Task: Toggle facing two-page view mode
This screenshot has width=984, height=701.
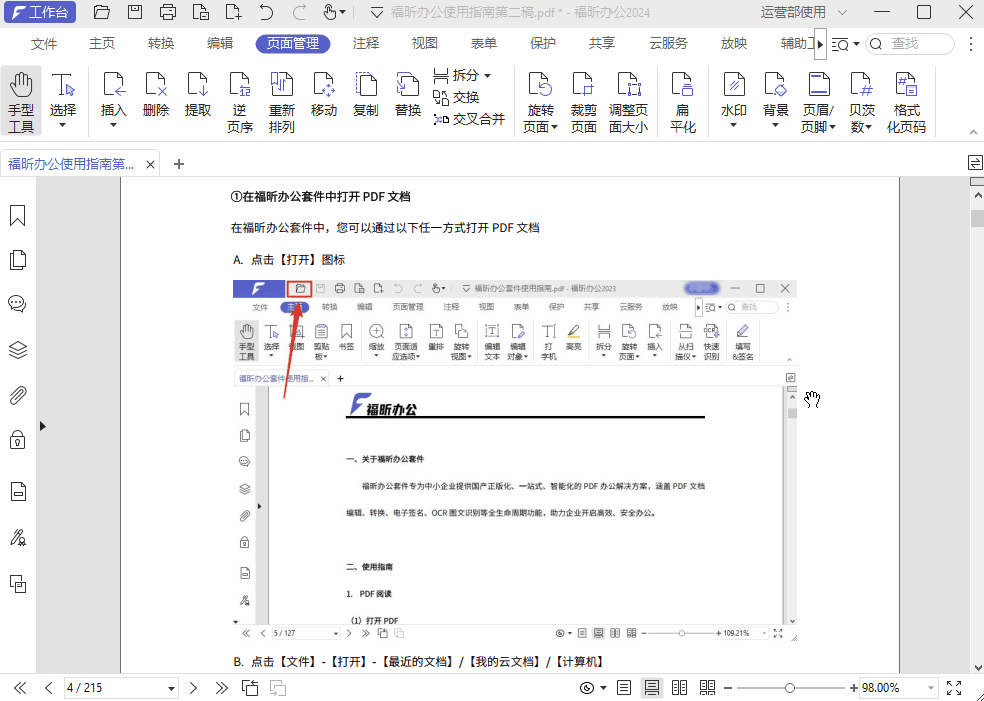Action: click(x=679, y=687)
